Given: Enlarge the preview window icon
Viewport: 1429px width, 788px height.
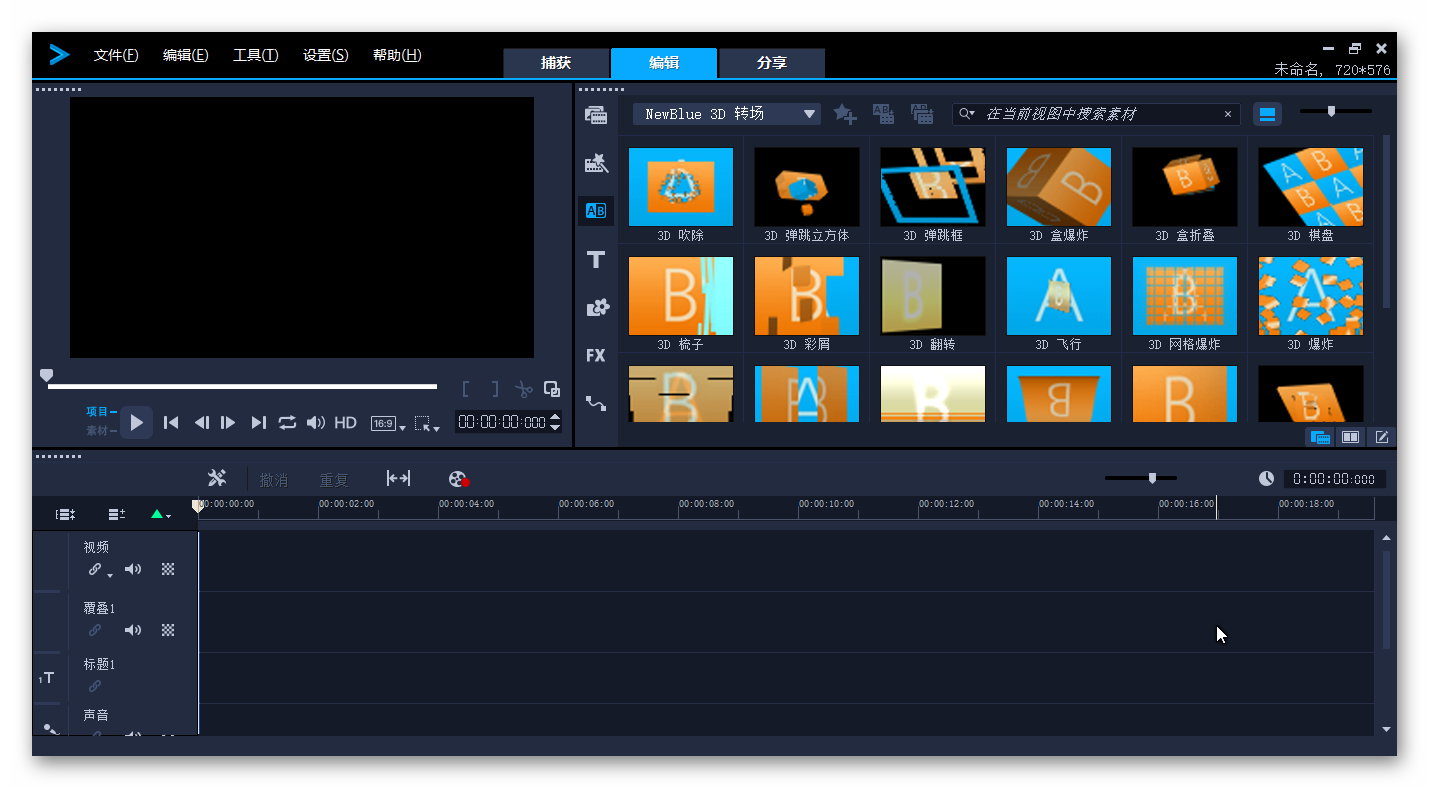Looking at the screenshot, I should (x=552, y=389).
